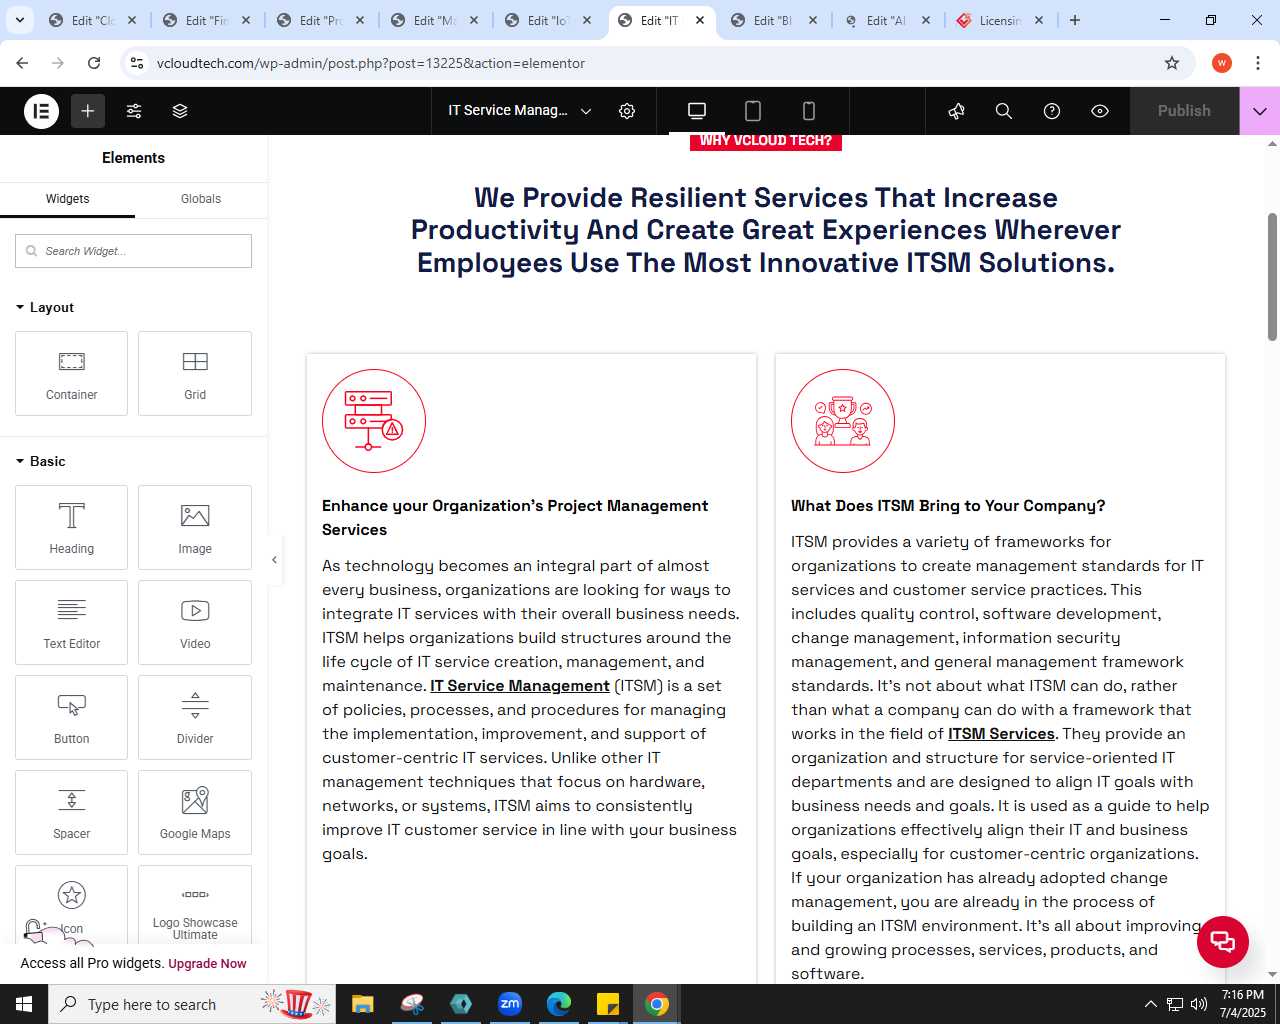Click the IT Service Management link

pyautogui.click(x=520, y=686)
